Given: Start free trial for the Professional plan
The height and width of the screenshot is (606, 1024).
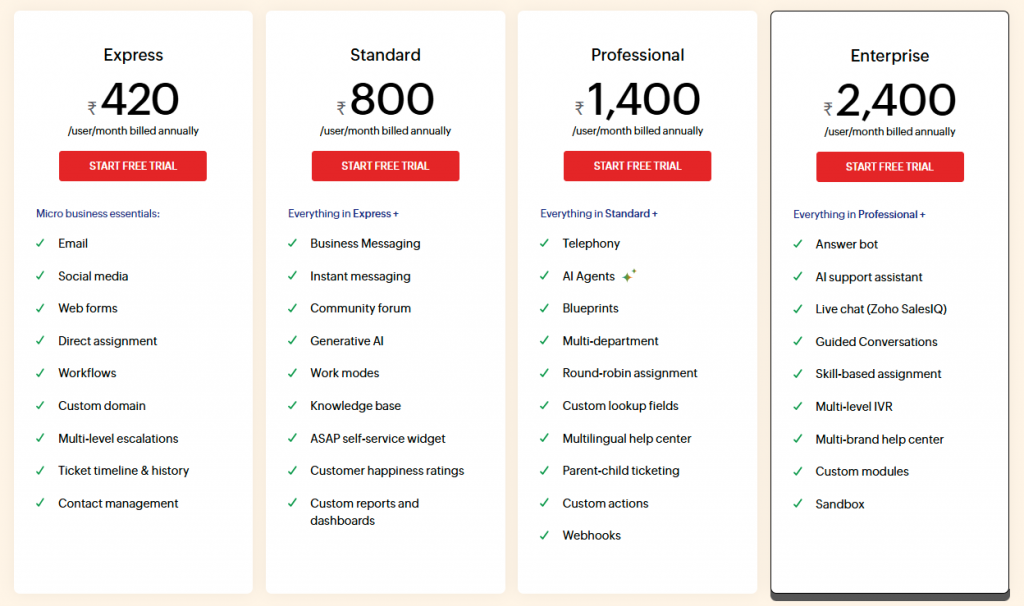Looking at the screenshot, I should tap(637, 166).
